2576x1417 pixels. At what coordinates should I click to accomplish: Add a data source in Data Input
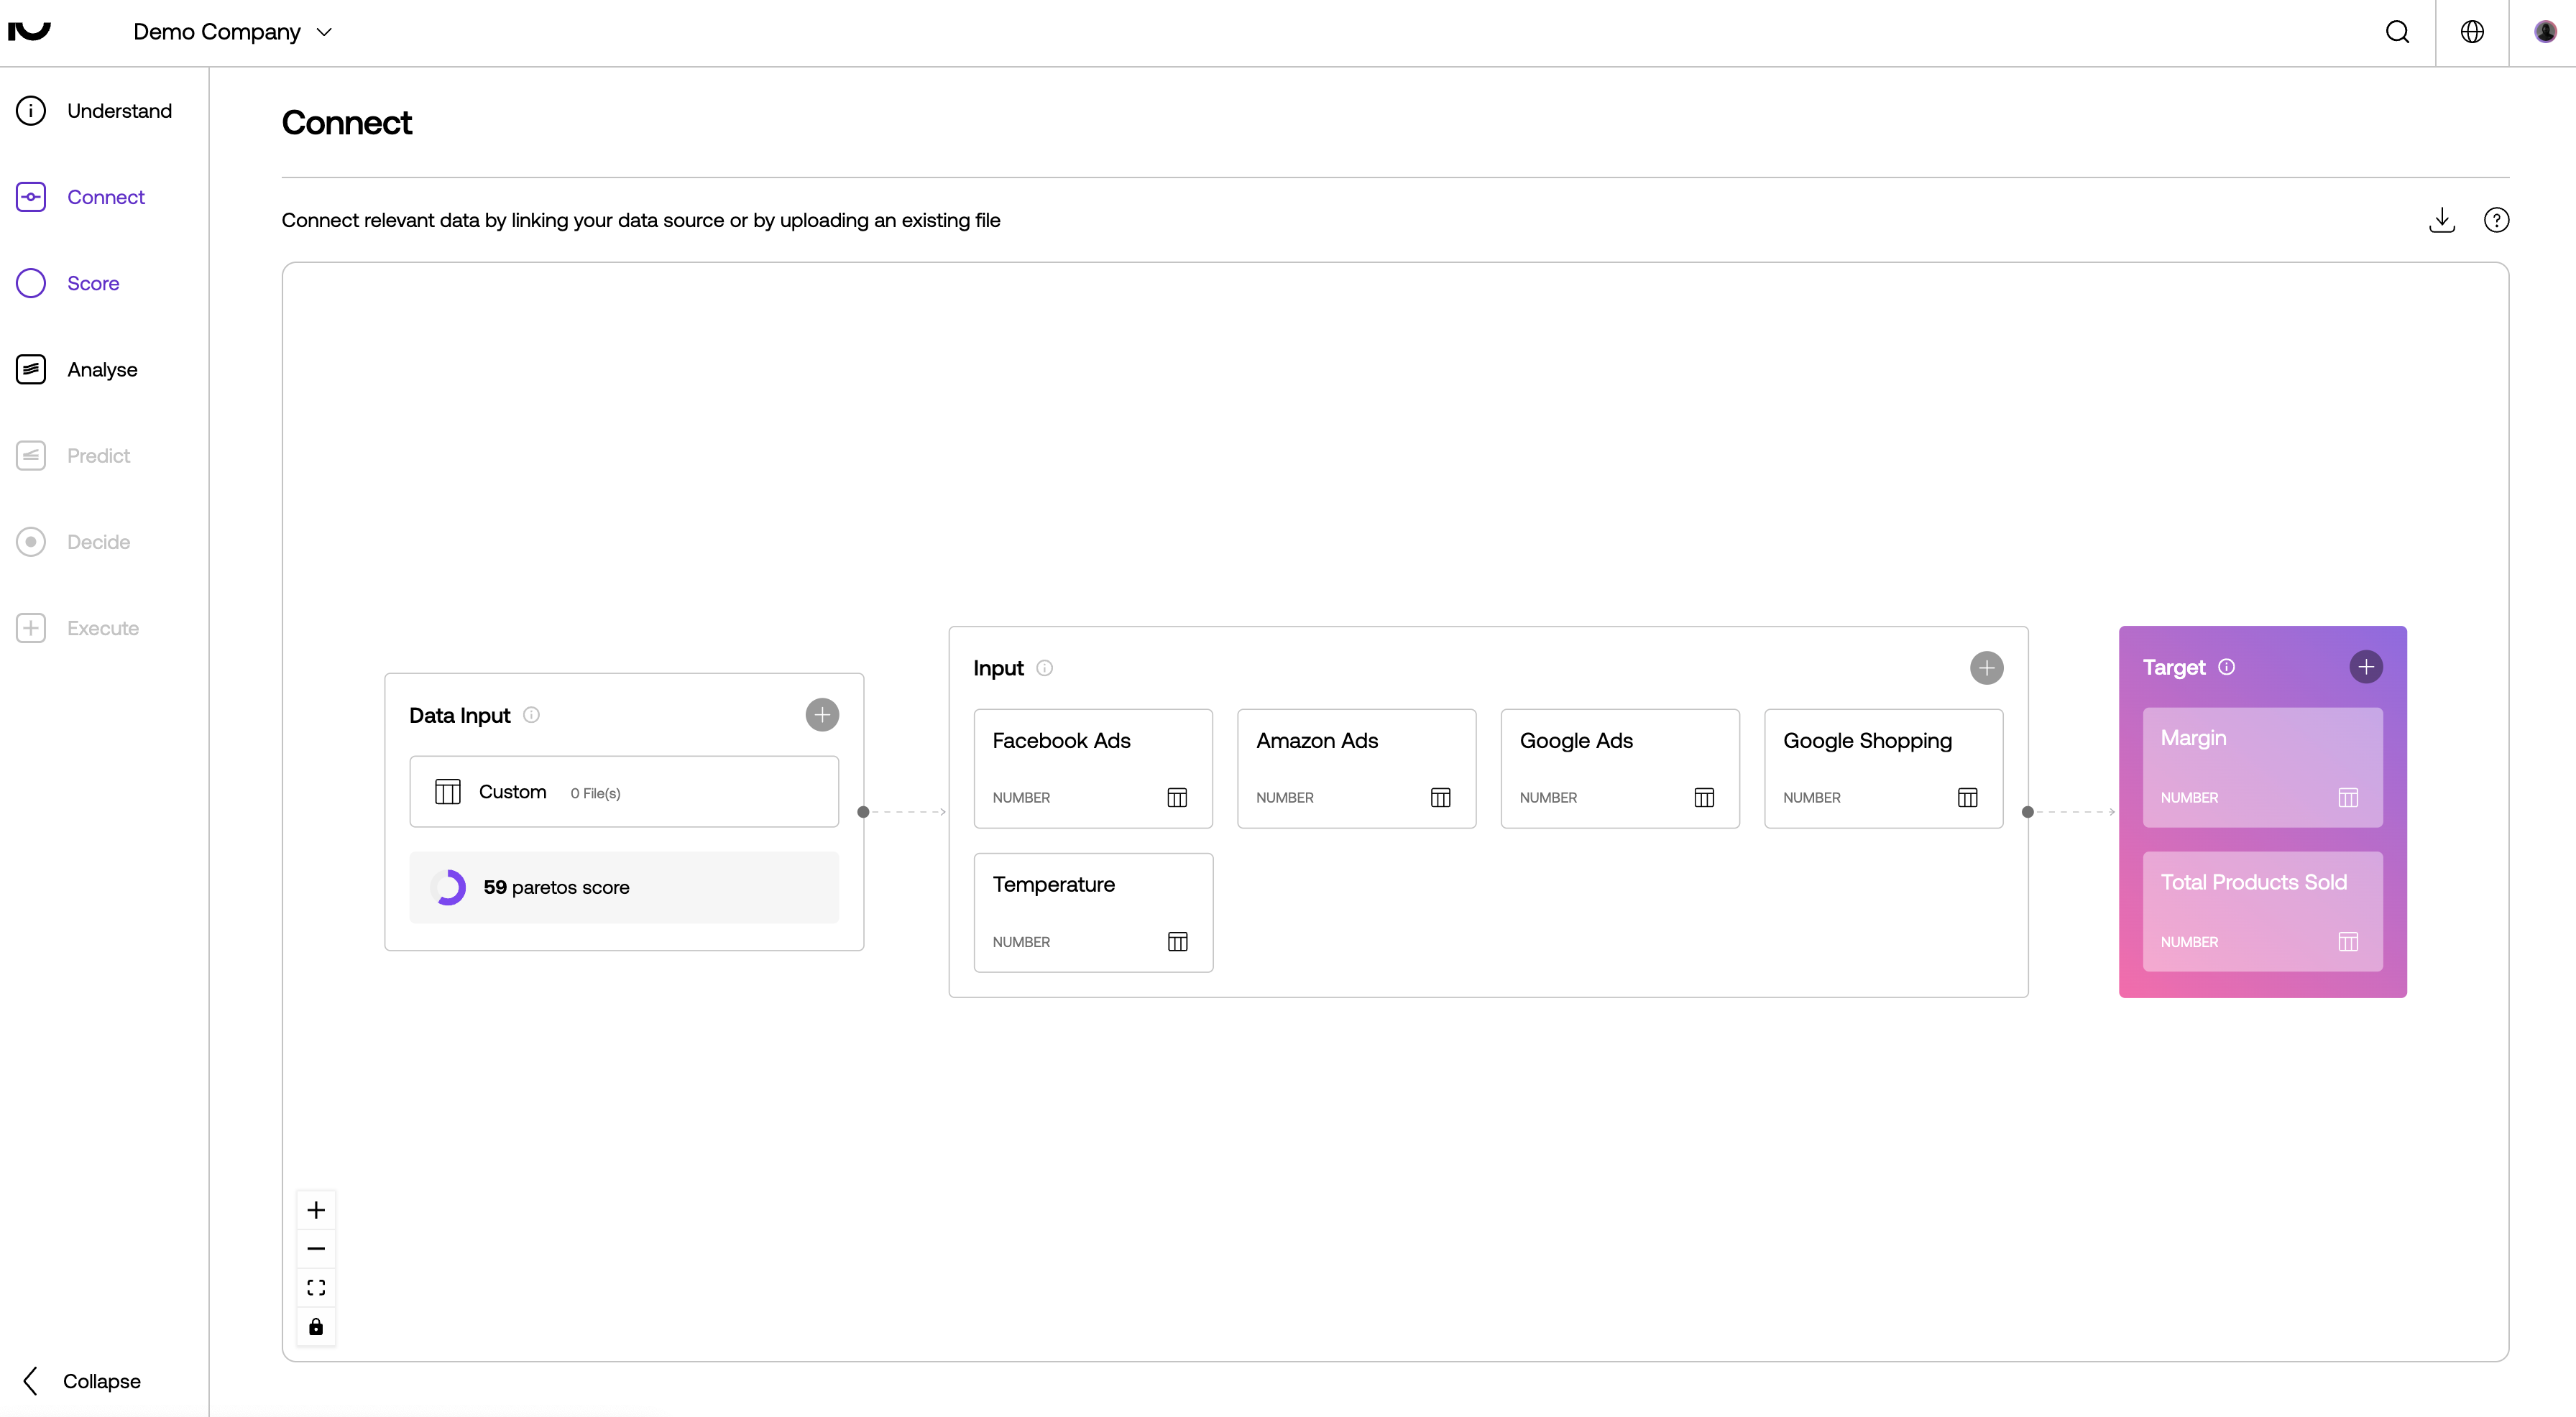(x=822, y=715)
